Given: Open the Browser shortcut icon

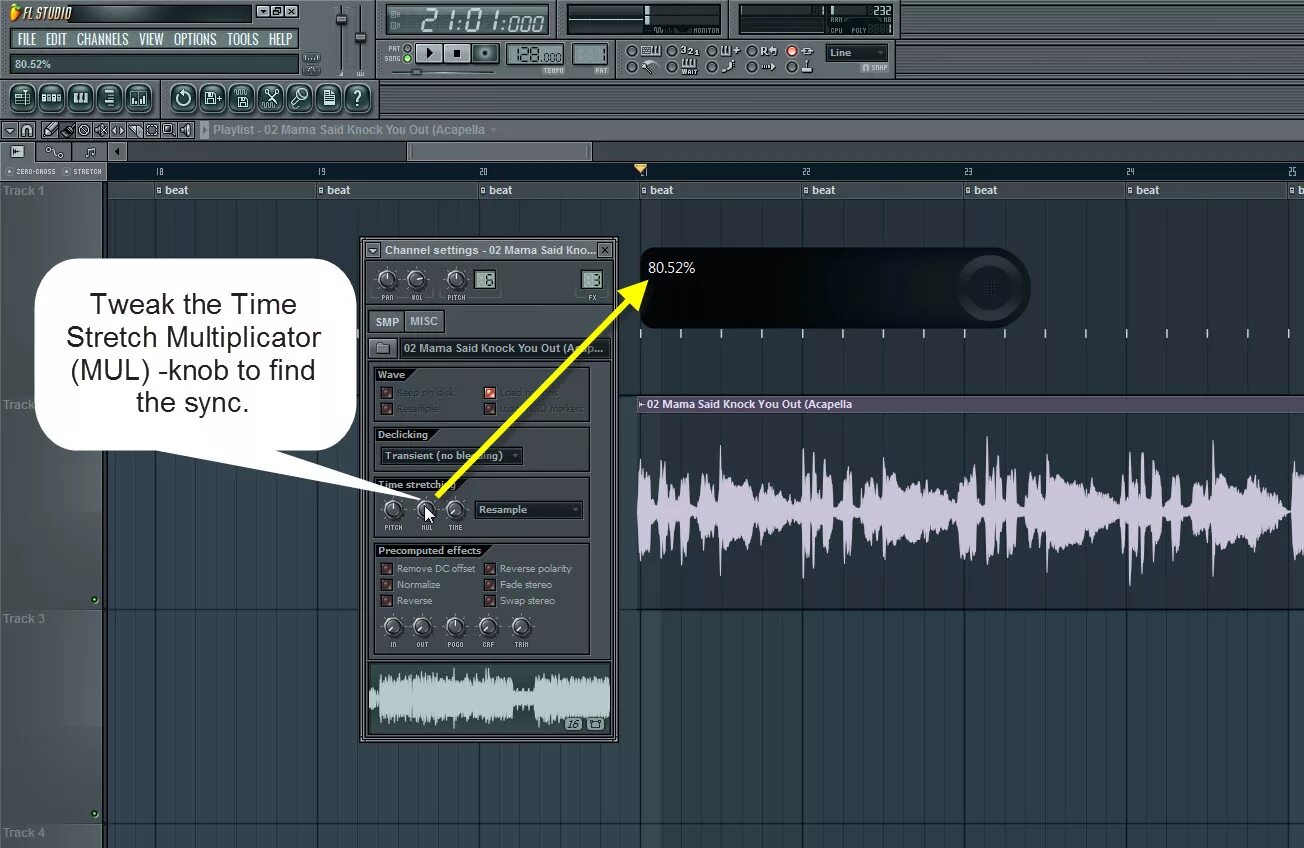Looking at the screenshot, I should pyautogui.click(x=110, y=98).
